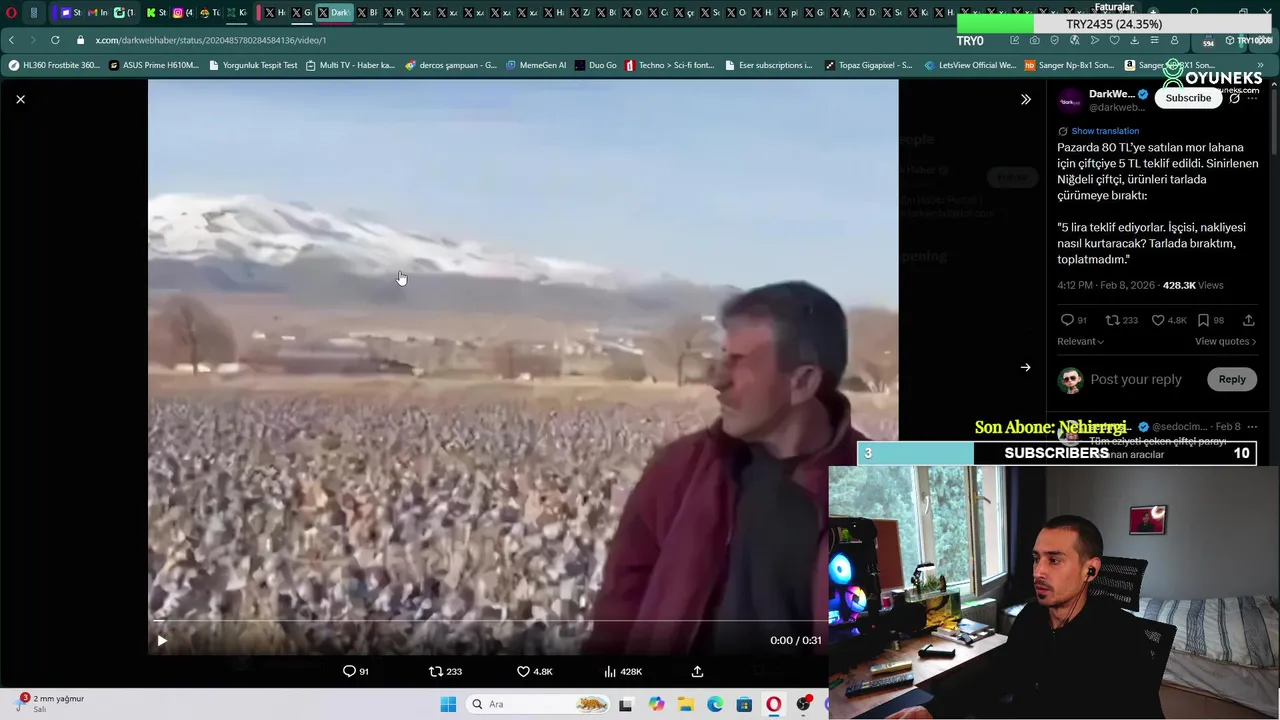Close the video viewer with X
Viewport: 1280px width, 720px height.
tap(20, 99)
